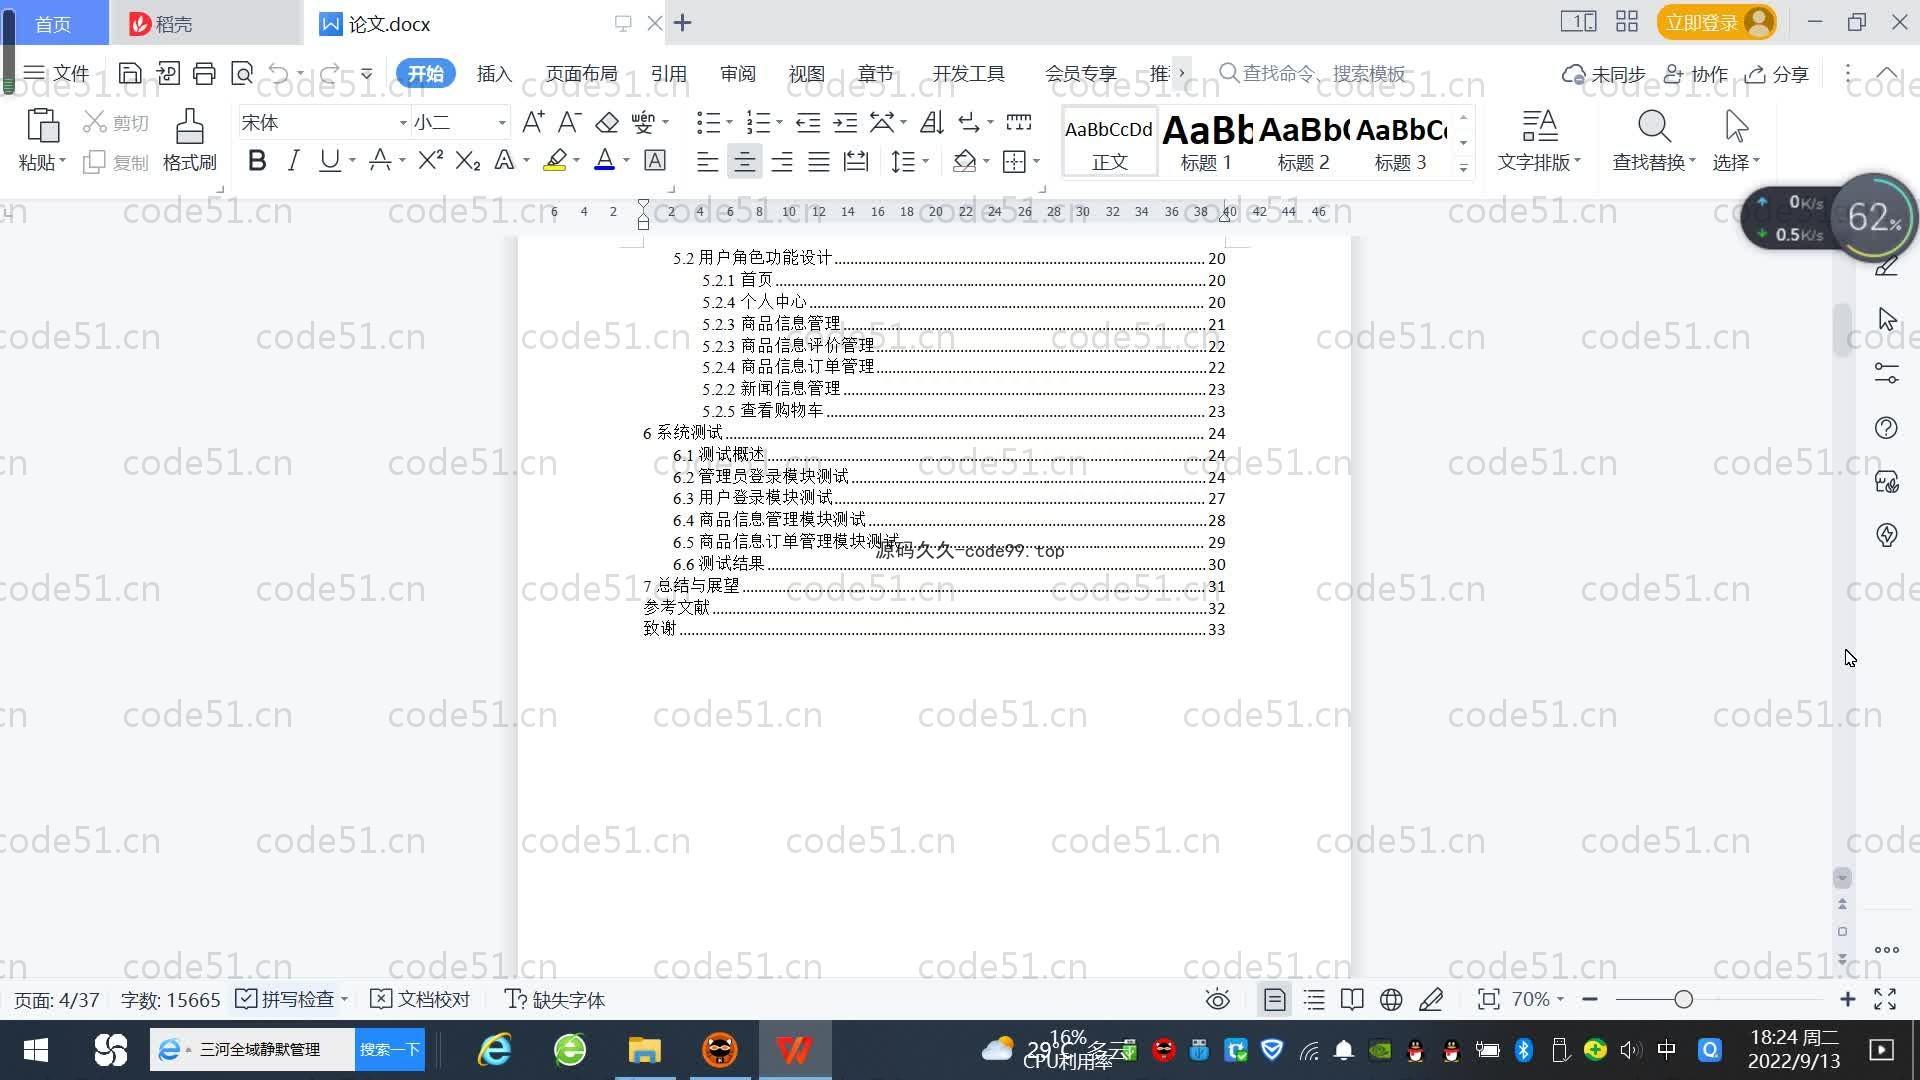The height and width of the screenshot is (1080, 1920).
Task: Toggle strikethrough text formatting
Action: (x=379, y=160)
